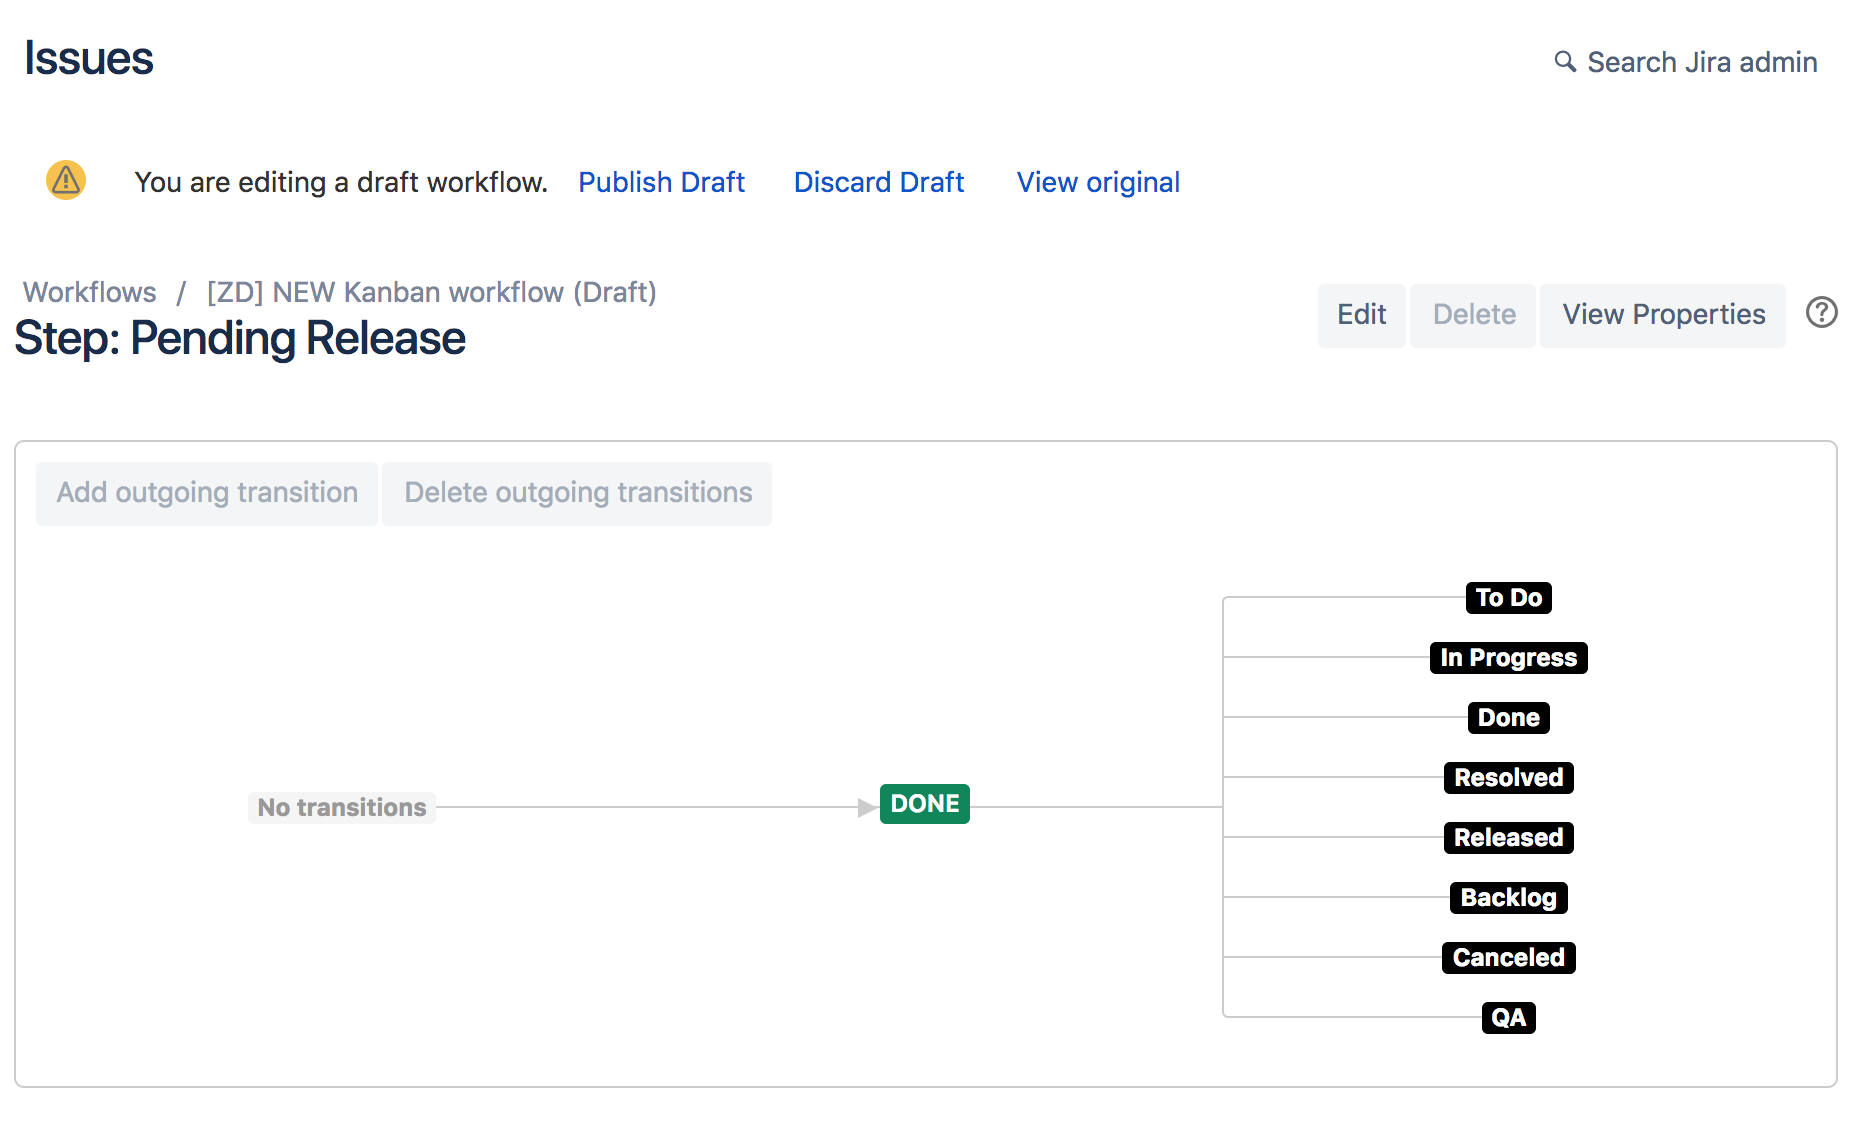Select the To Do status lozenge
Viewport: 1868px width, 1144px height.
click(x=1508, y=597)
